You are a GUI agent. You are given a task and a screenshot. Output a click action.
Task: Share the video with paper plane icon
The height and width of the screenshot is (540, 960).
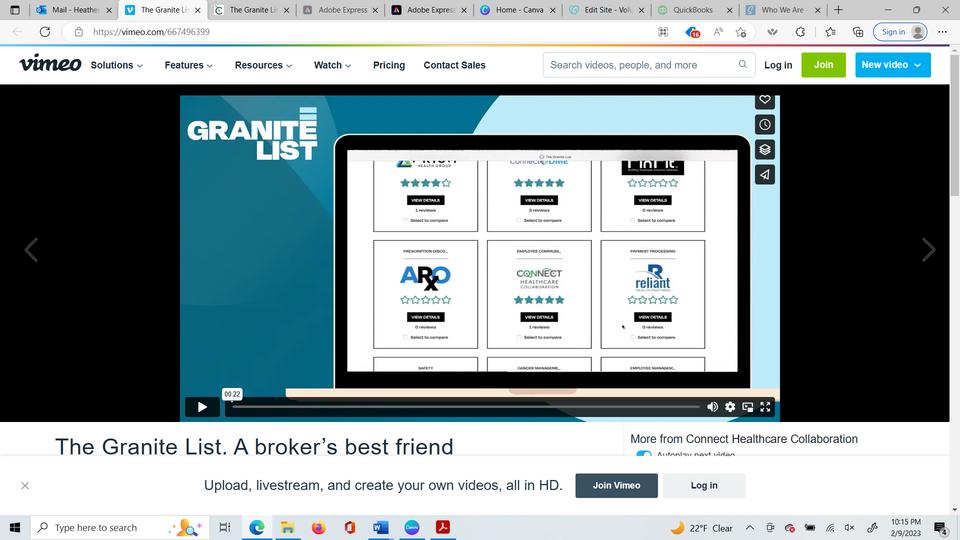[x=765, y=174]
